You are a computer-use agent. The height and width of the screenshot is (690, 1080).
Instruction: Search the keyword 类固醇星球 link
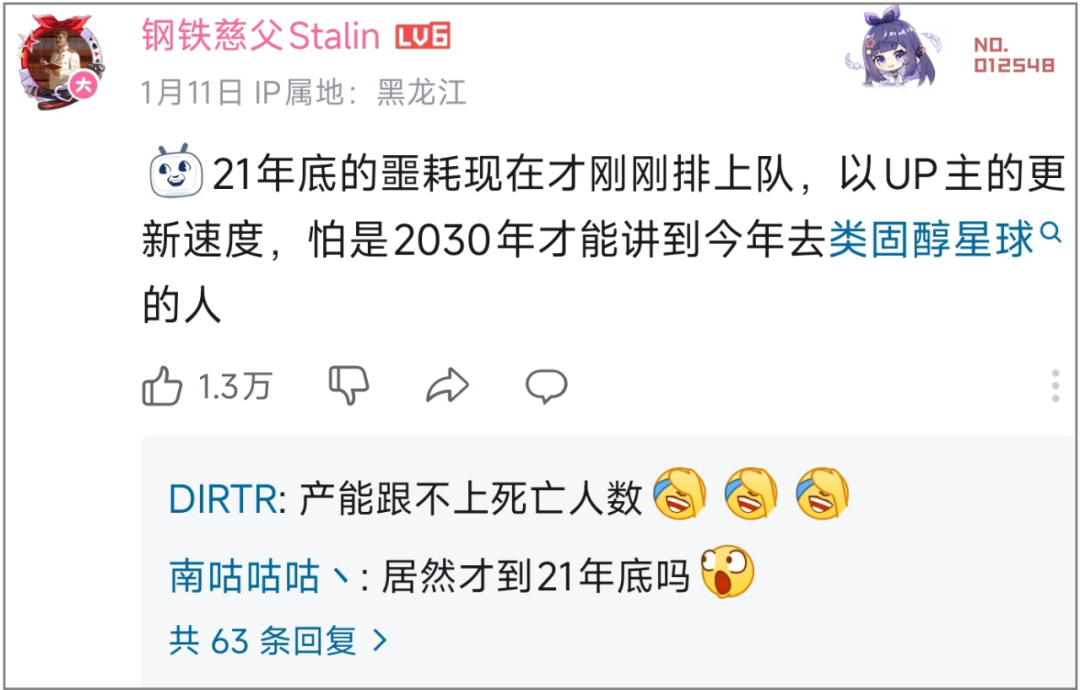point(931,240)
